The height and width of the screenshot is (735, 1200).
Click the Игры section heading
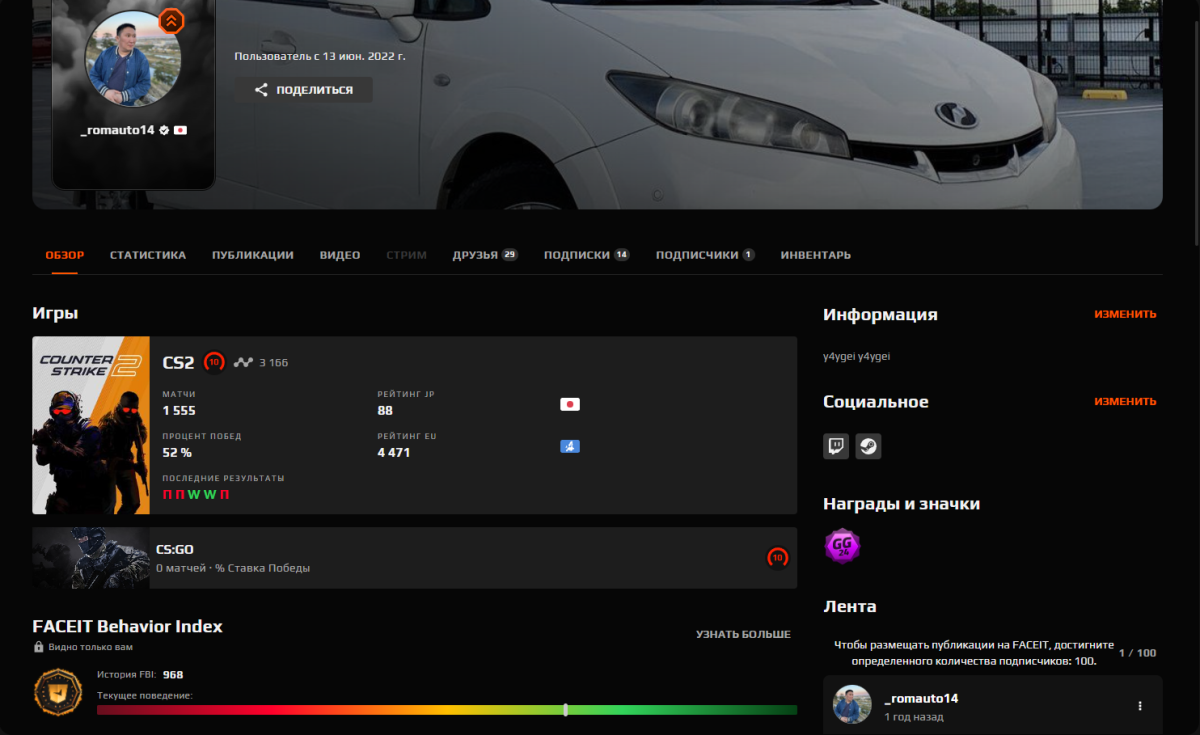pyautogui.click(x=55, y=313)
